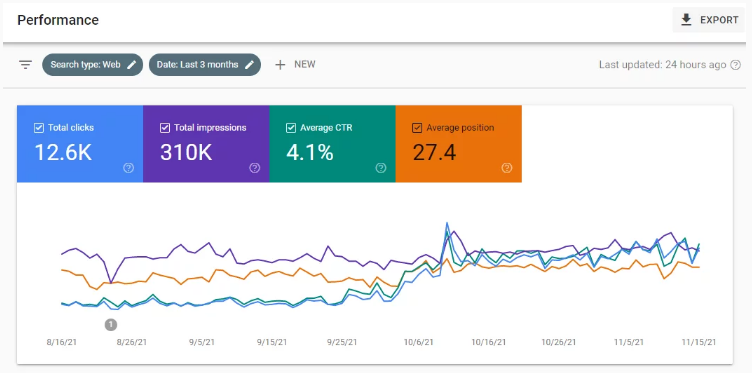Click the 11/15/21 axis date
The height and width of the screenshot is (373, 752).
(699, 342)
